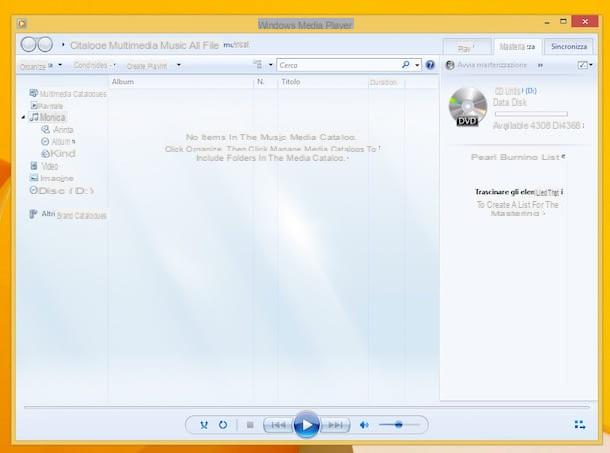This screenshot has height=453, width=610.
Task: Select Kind genre under Music
Action: point(58,154)
